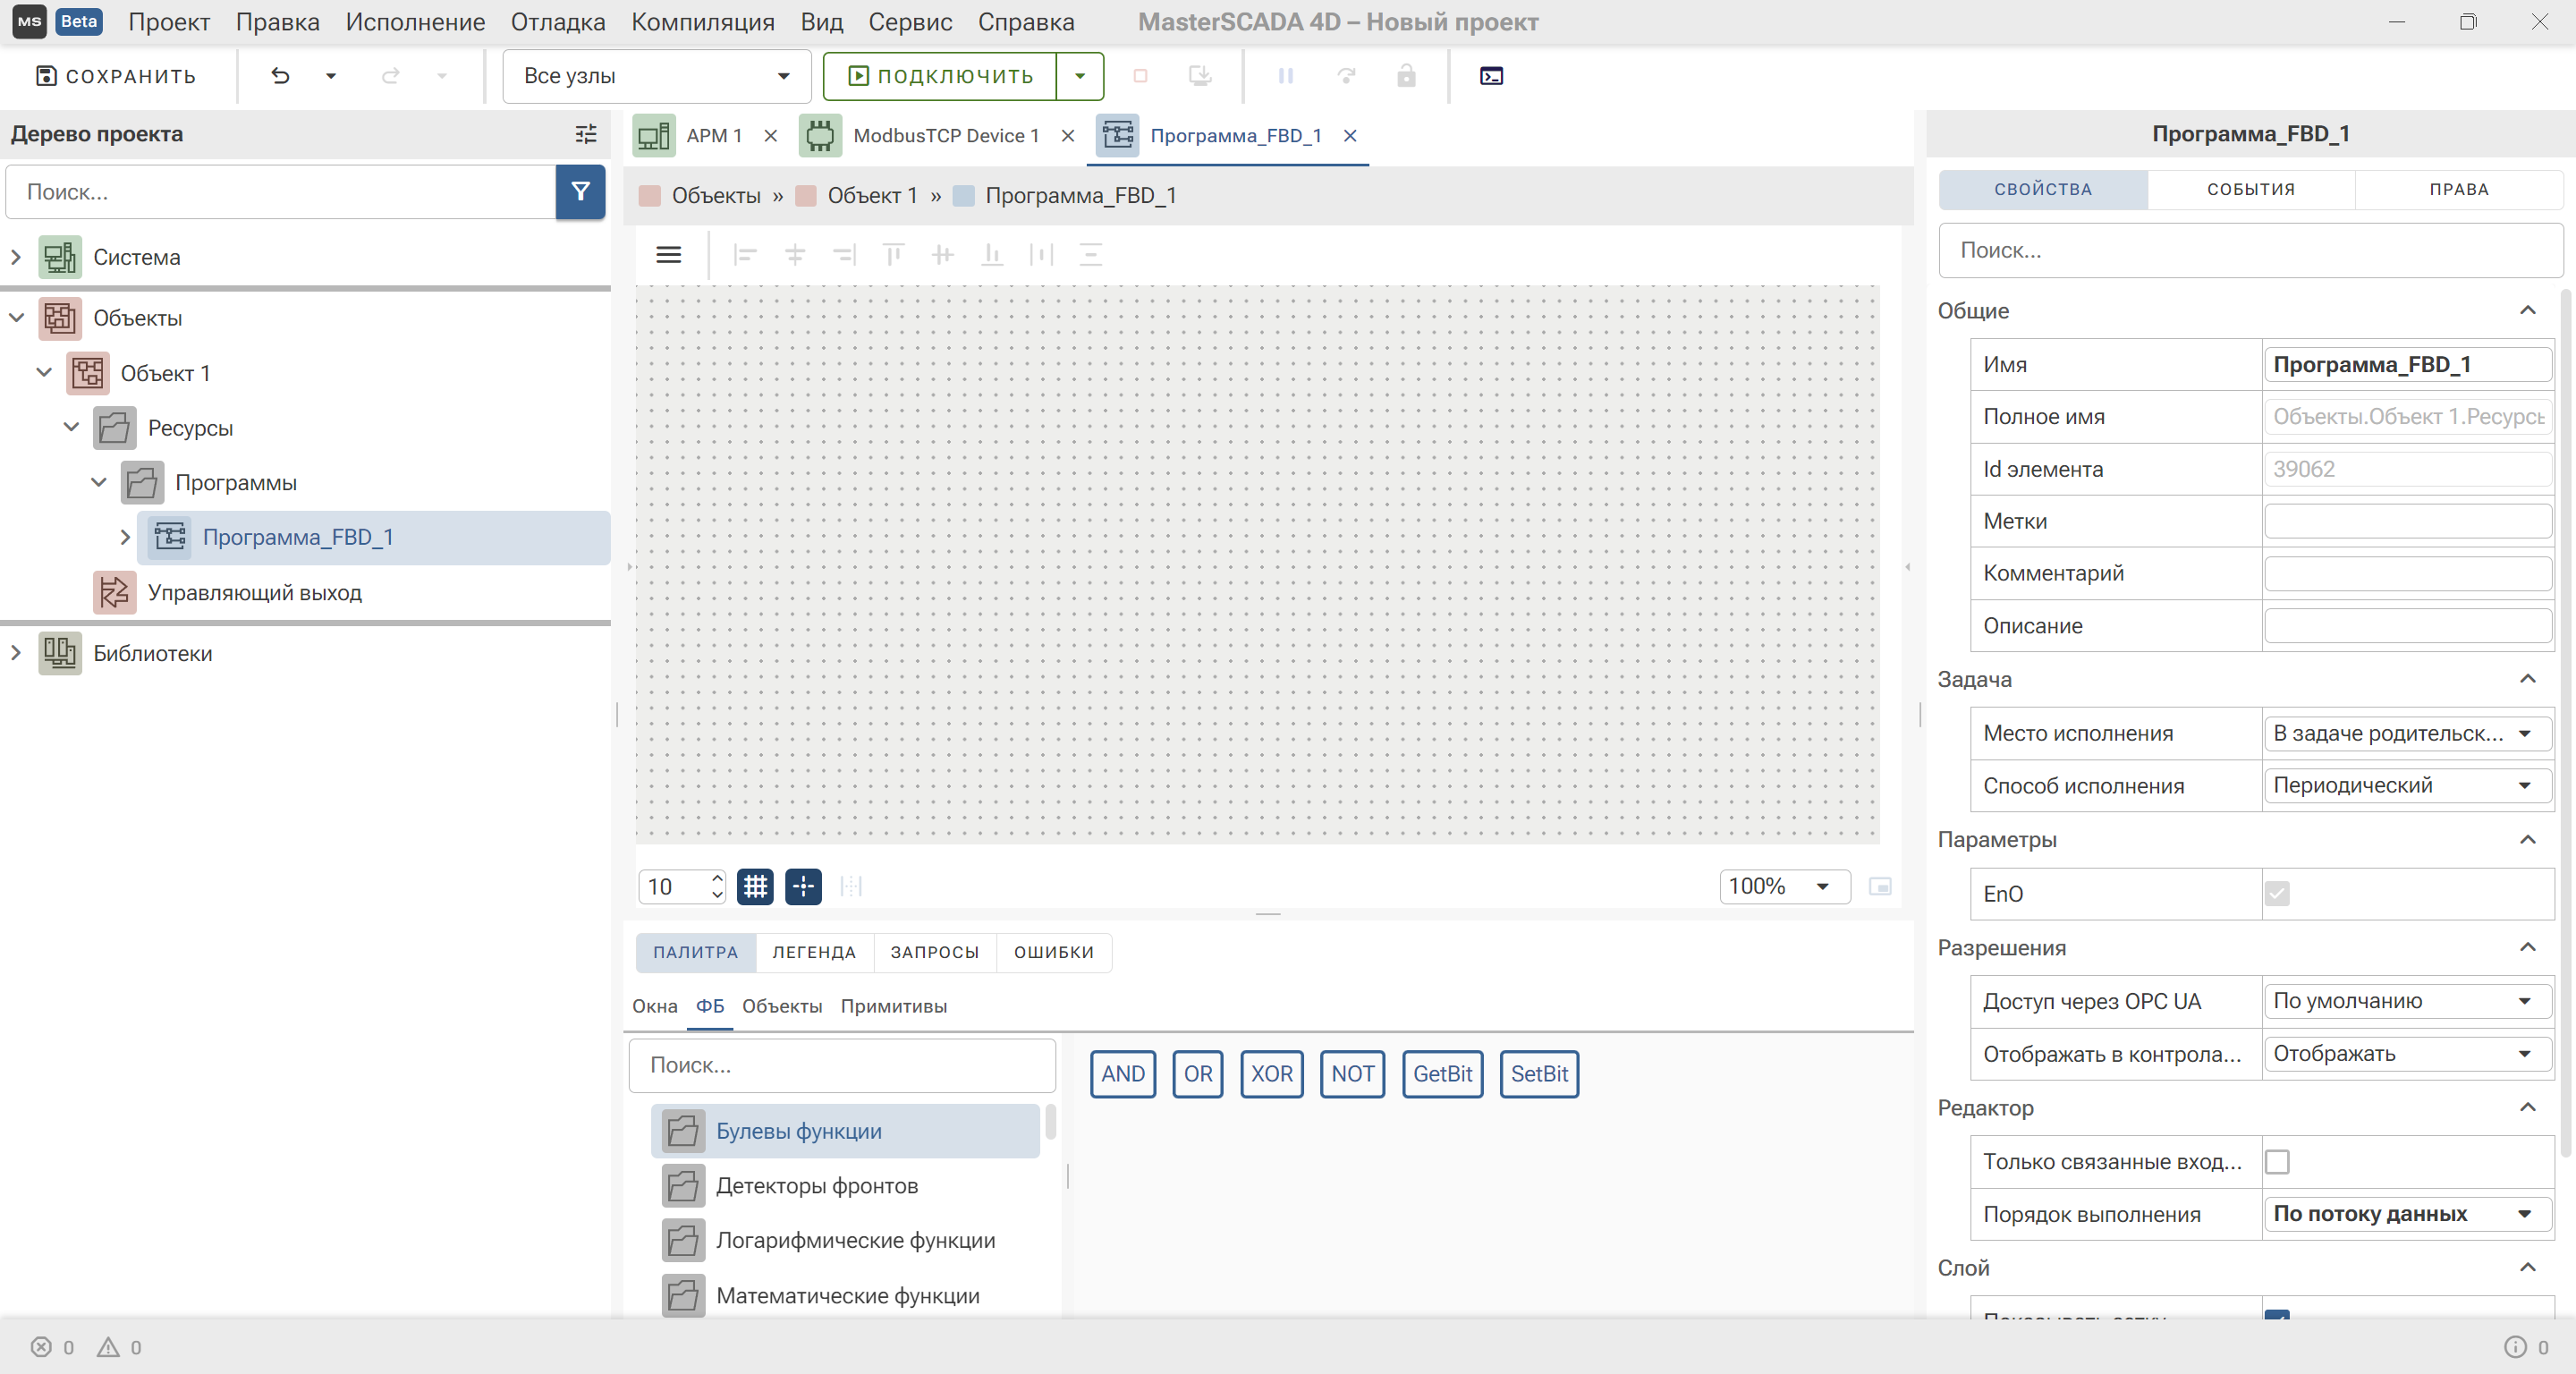
Task: Open the Сервис menu
Action: coord(909,22)
